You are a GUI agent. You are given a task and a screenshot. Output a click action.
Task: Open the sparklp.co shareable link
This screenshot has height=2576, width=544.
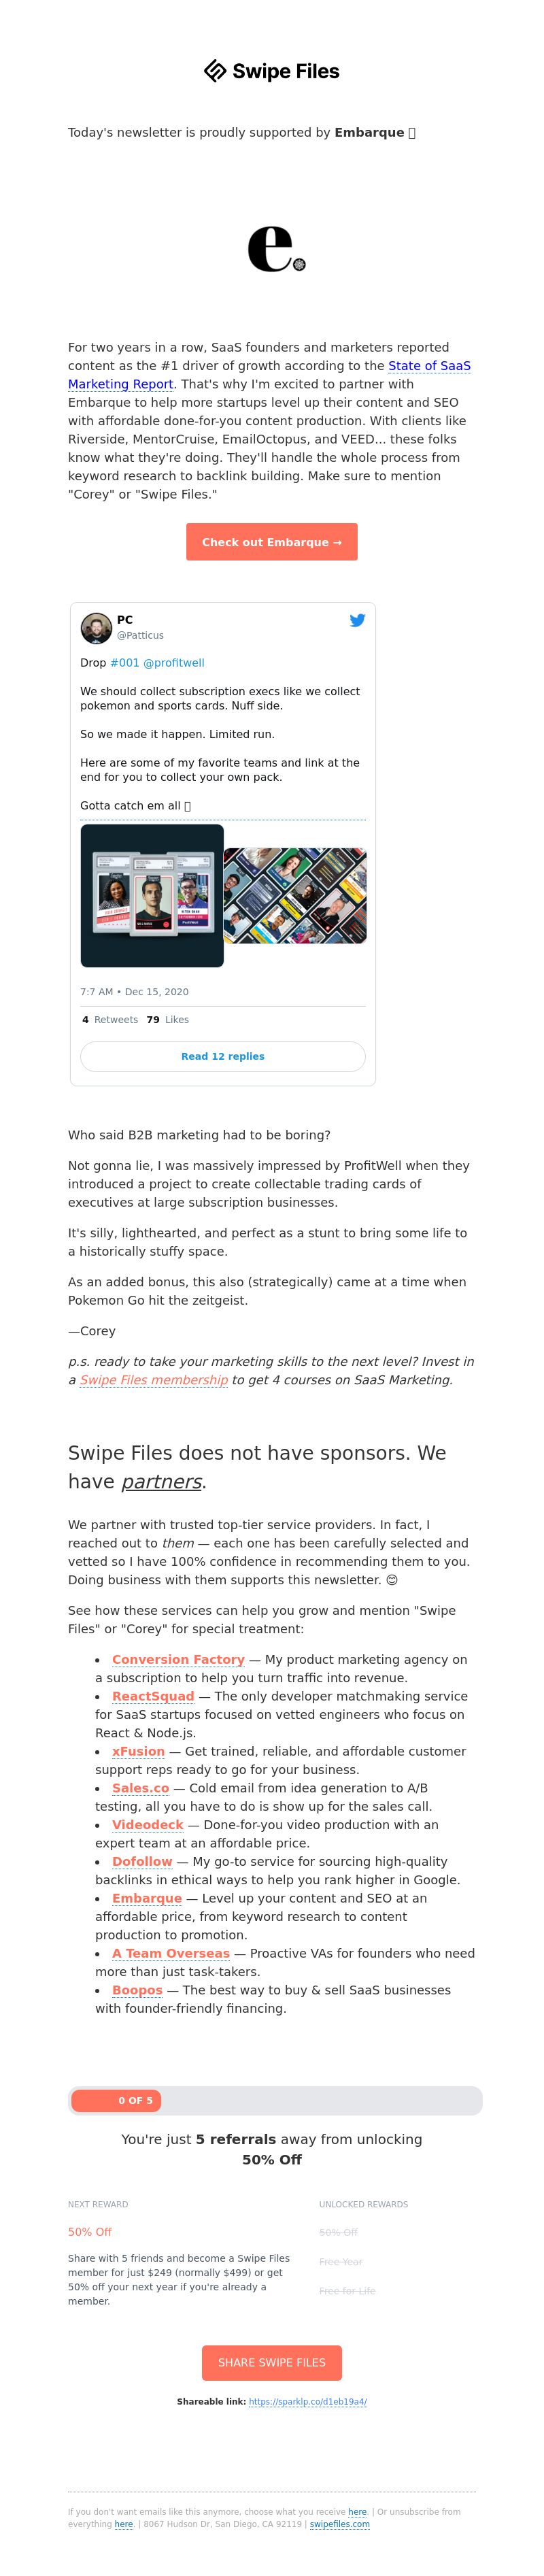point(308,2401)
